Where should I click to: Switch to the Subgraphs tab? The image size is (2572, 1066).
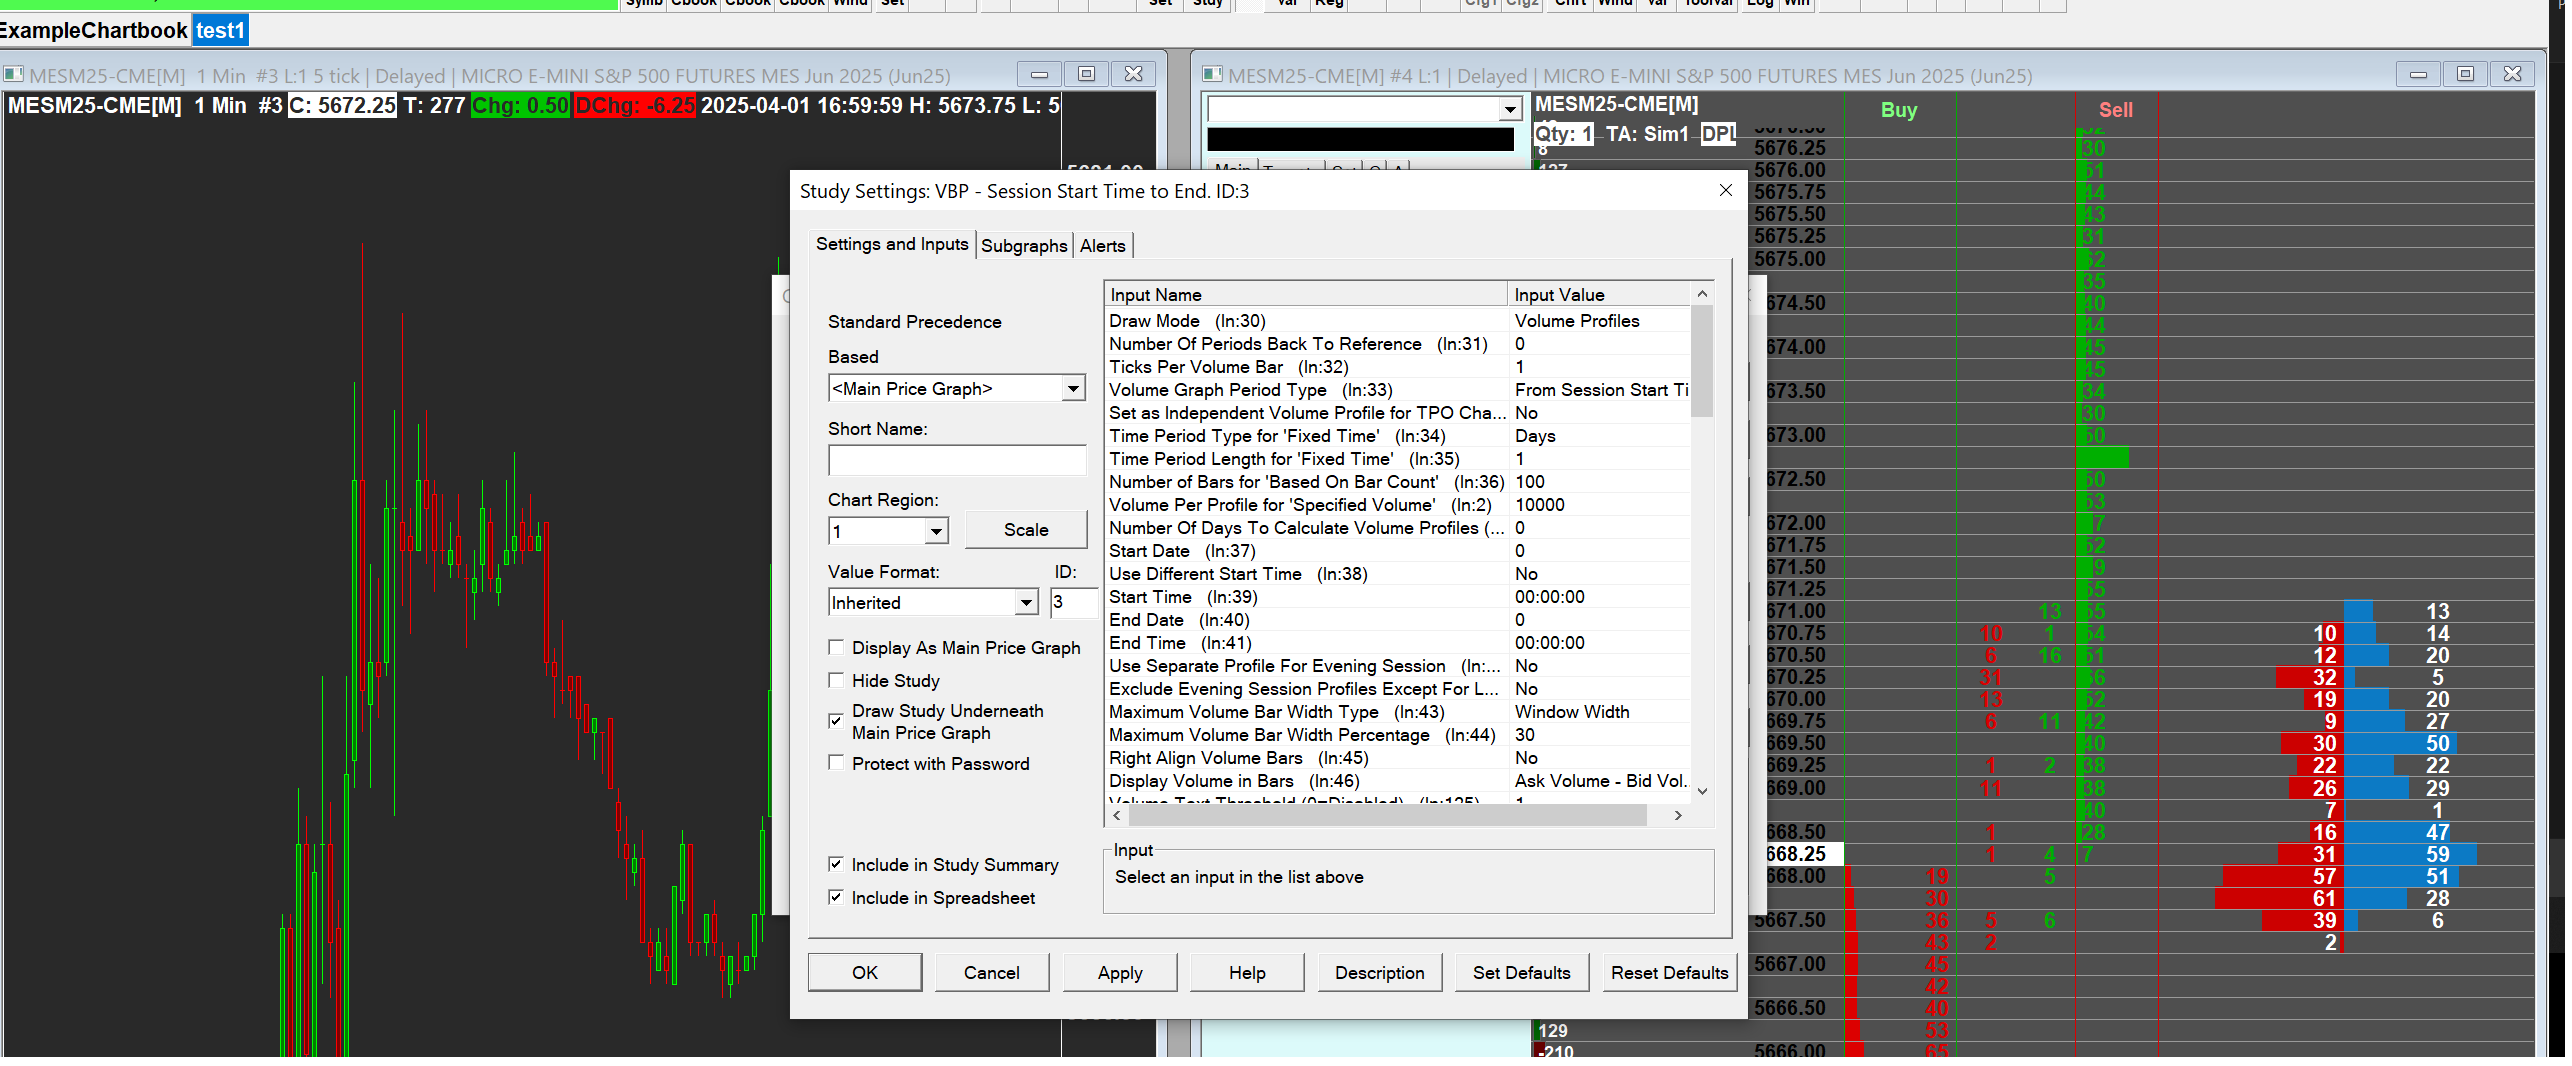coord(1023,246)
